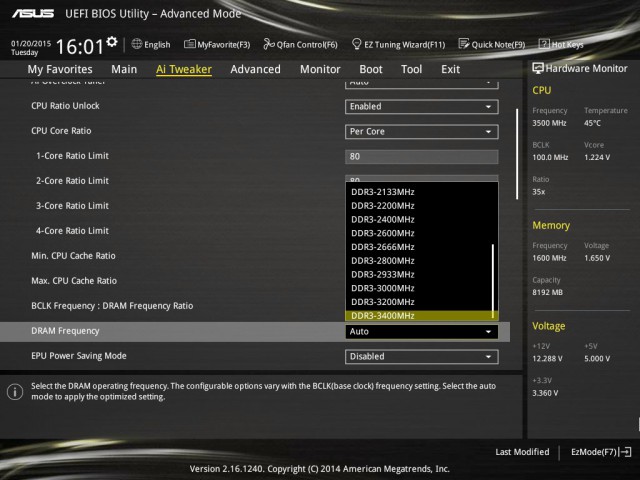This screenshot has height=480, width=640.
Task: Click the Hardware Monitor screen icon
Action: pyautogui.click(x=538, y=68)
